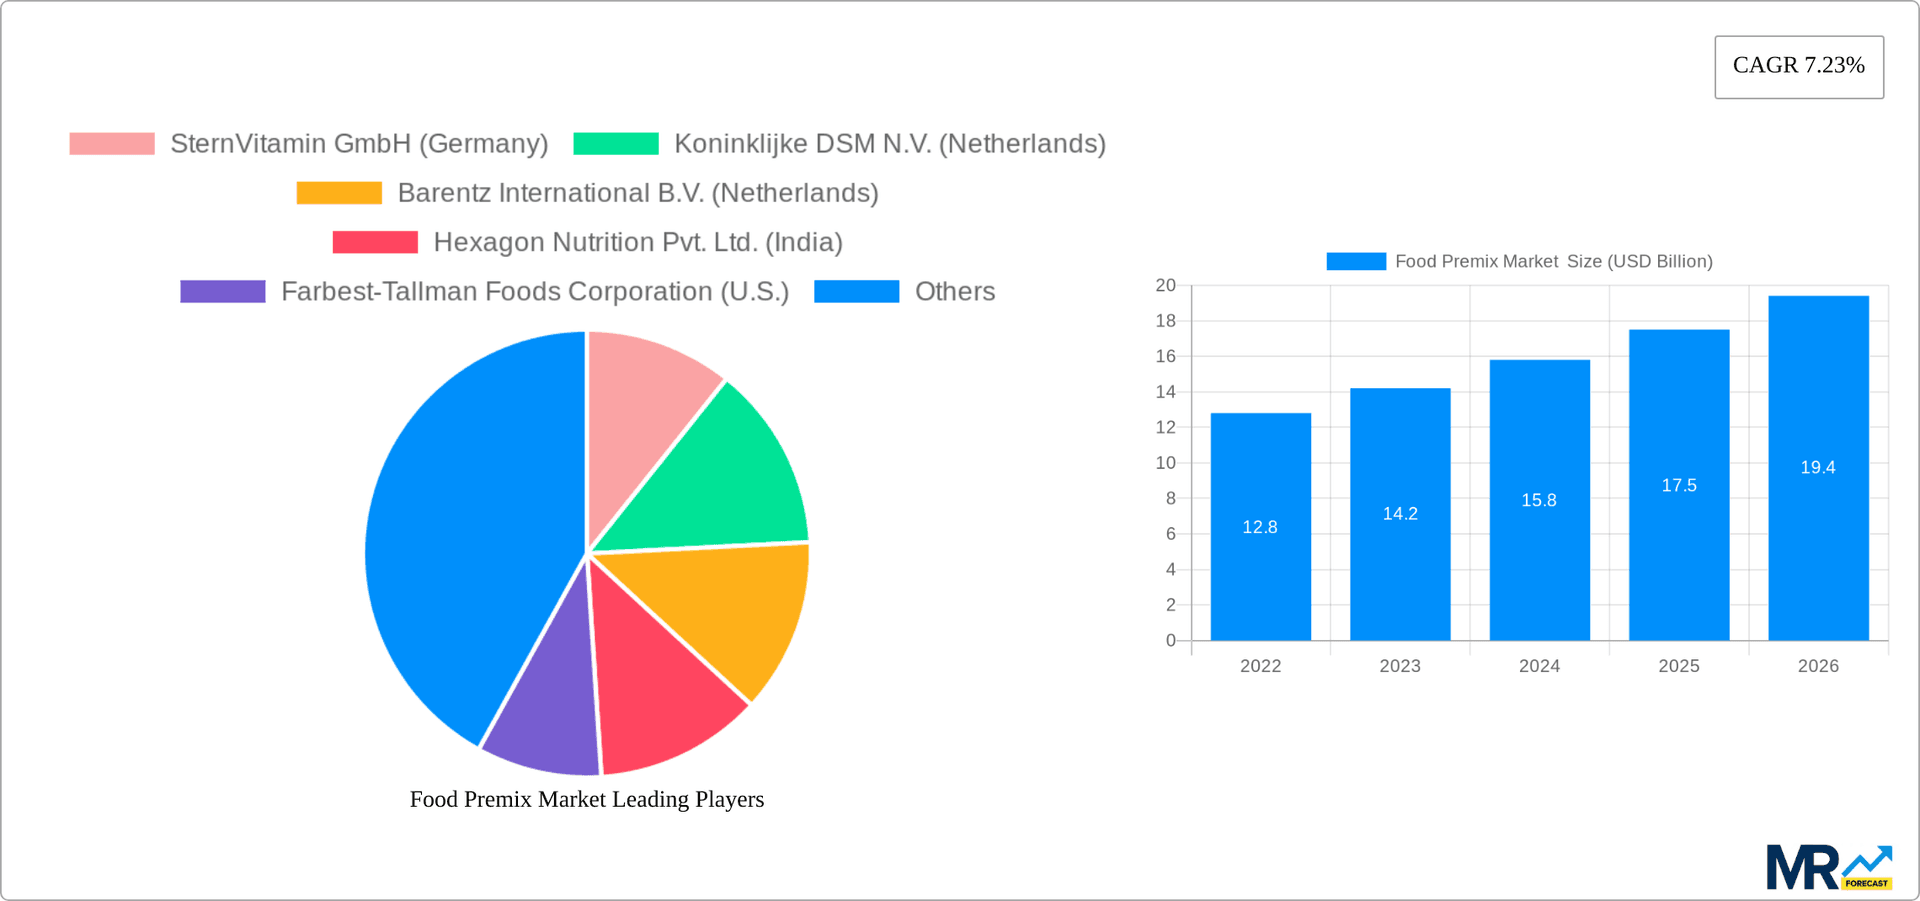Image resolution: width=1920 pixels, height=901 pixels.
Task: Click the Barentz International B.V. legend label
Action: click(x=638, y=192)
